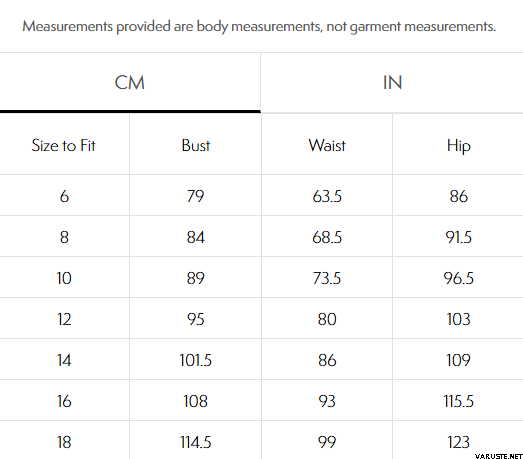Click the body measurements note text

click(259, 27)
